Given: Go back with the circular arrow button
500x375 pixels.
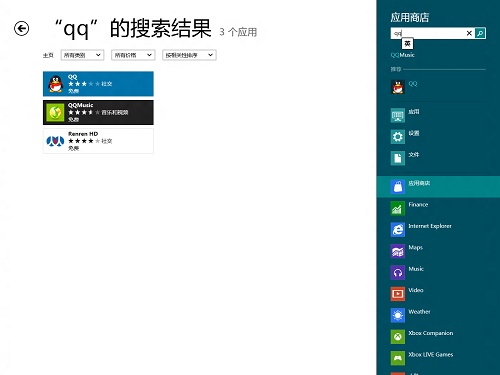Looking at the screenshot, I should point(22,29).
